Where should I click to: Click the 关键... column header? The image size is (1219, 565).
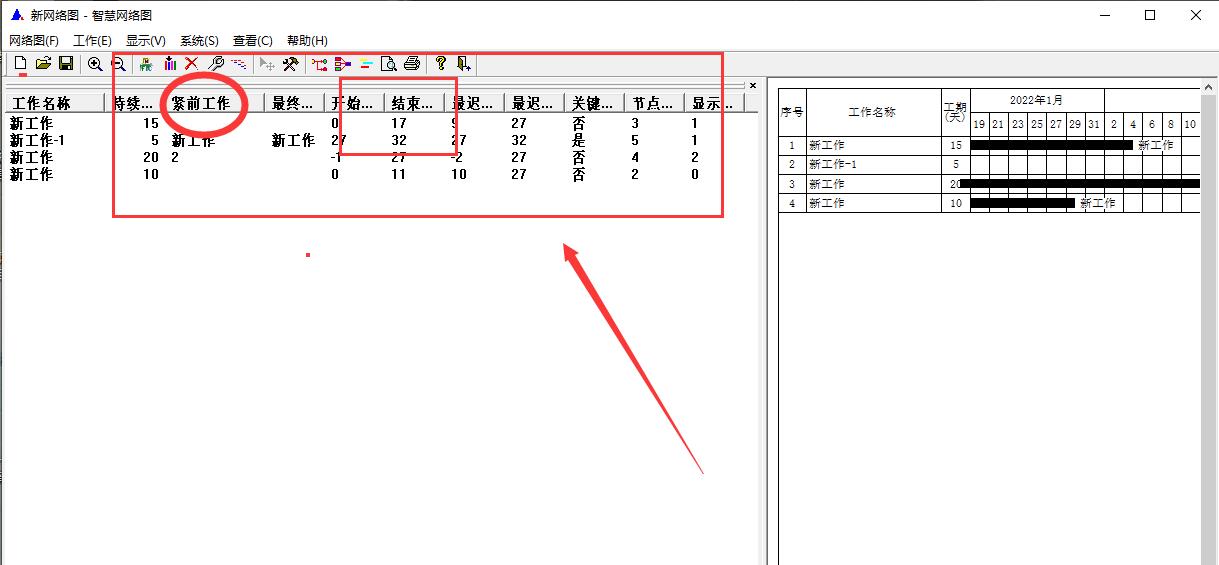[x=594, y=103]
